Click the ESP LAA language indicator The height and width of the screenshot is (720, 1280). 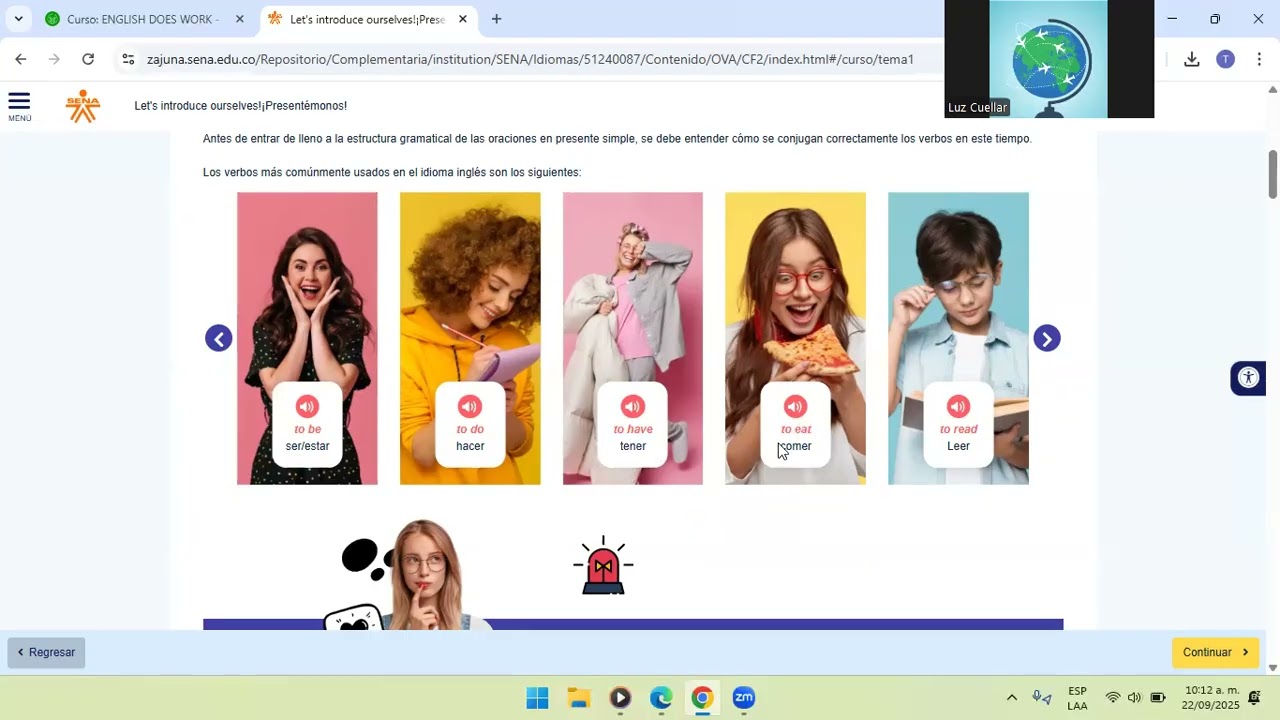(1077, 698)
